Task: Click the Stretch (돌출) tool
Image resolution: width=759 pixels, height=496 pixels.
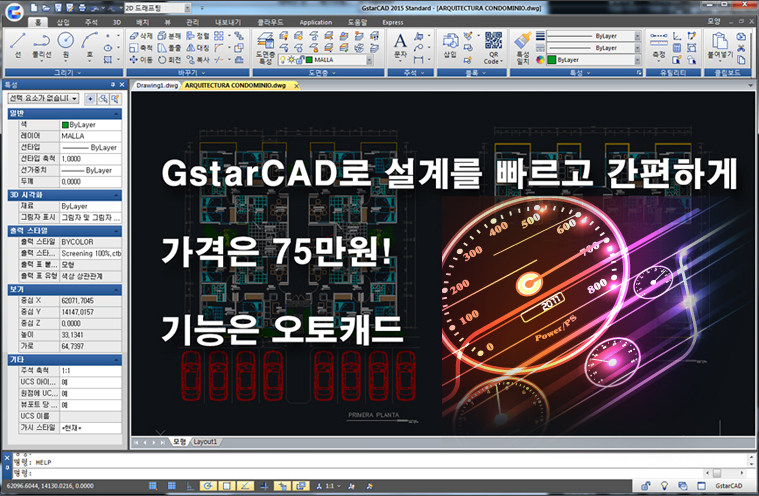Action: tap(169, 48)
